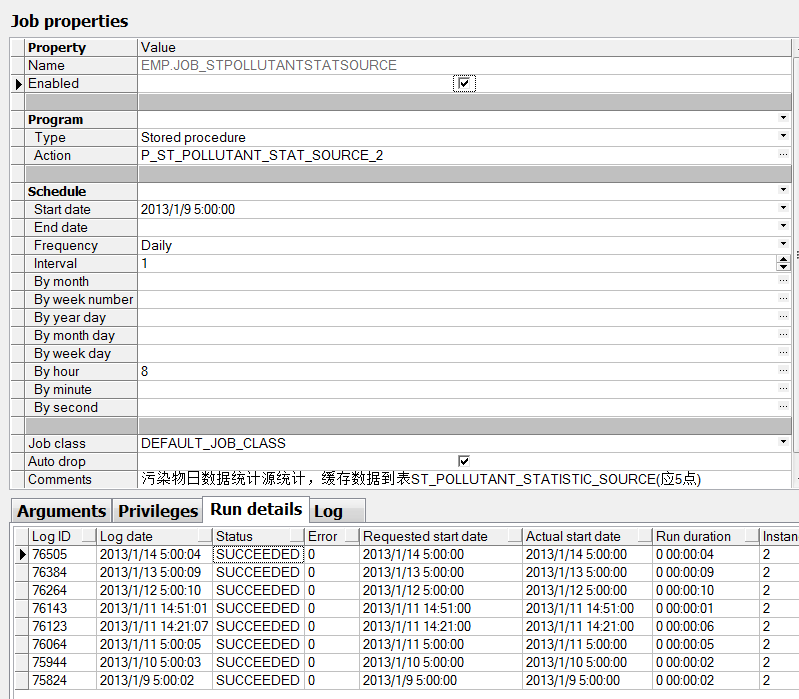Click the ellipsis button for Comments row

pyautogui.click(x=783, y=480)
